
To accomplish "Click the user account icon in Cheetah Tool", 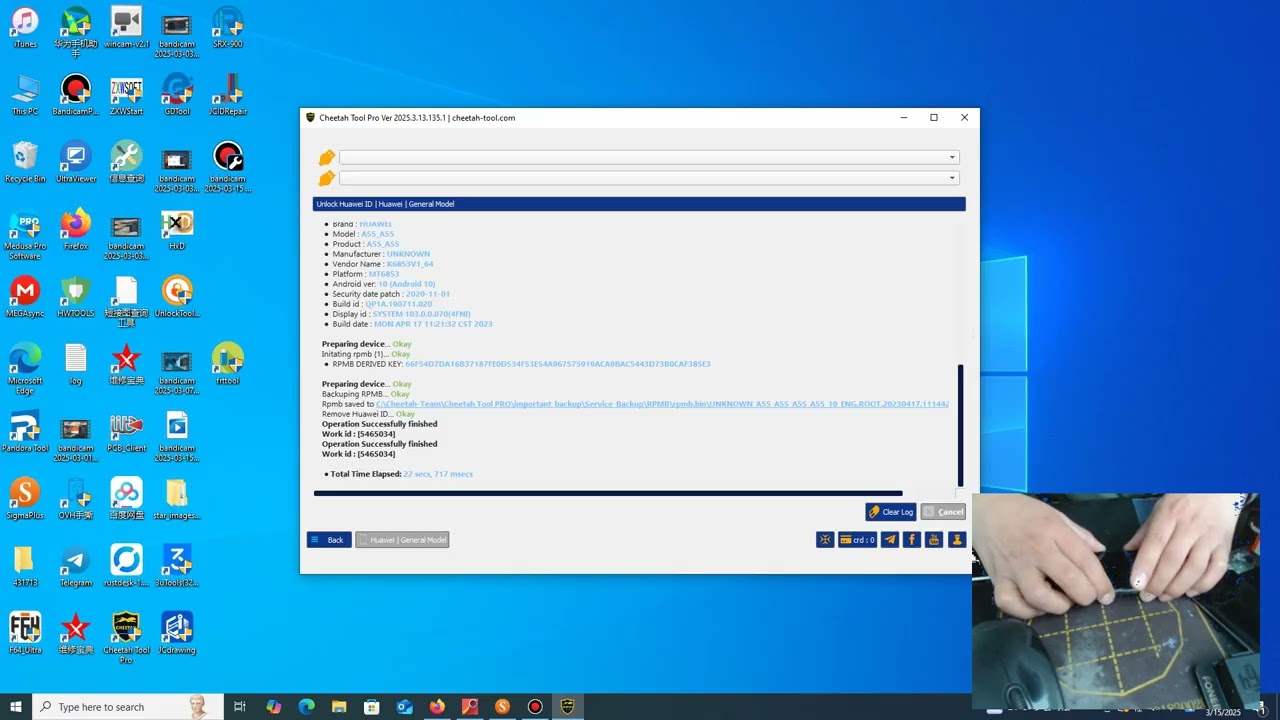I will point(957,540).
